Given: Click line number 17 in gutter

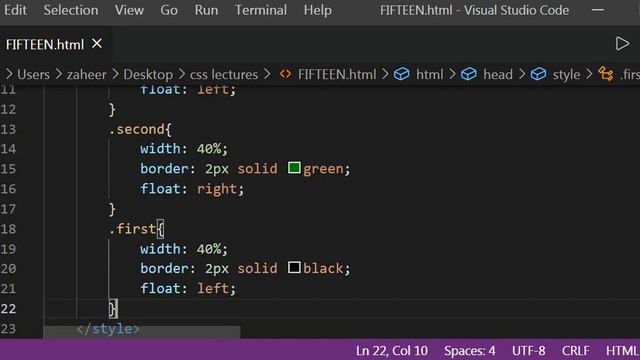Looking at the screenshot, I should 8,209.
